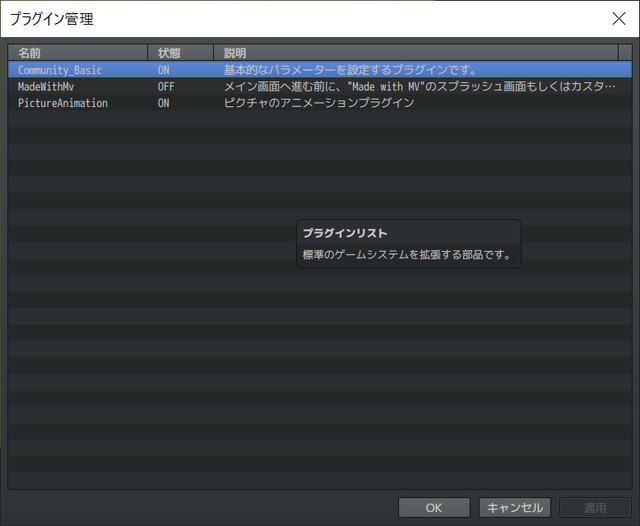The image size is (640, 526).
Task: Click the OK button
Action: click(434, 508)
